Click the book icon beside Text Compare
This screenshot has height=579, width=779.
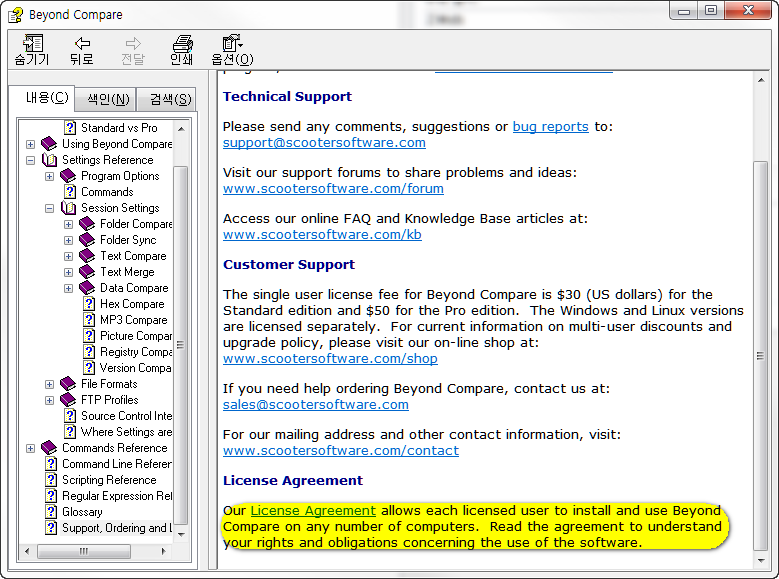click(x=87, y=256)
